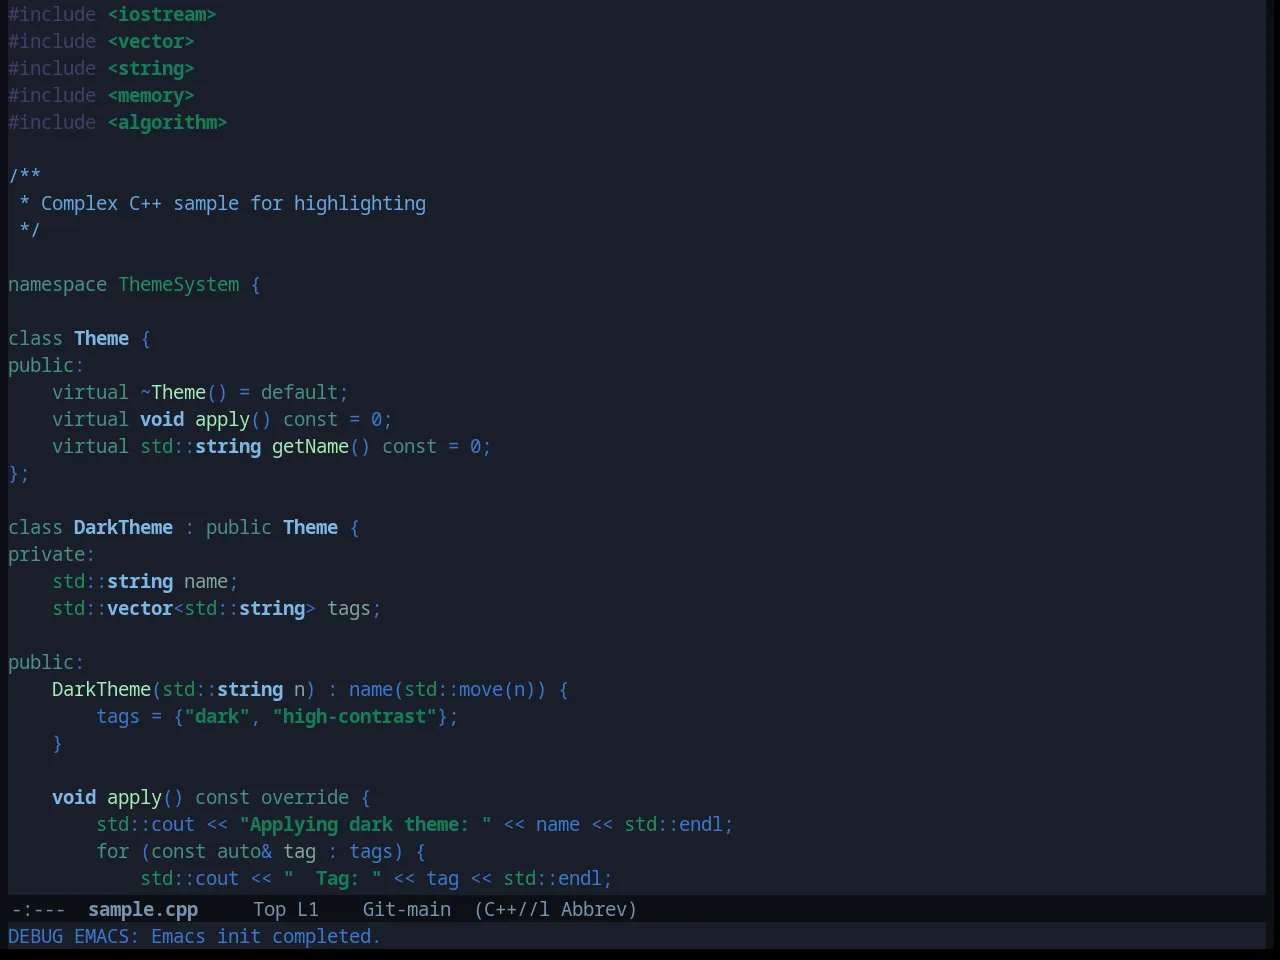Image resolution: width=1280 pixels, height=960 pixels.
Task: Click the sample.cpp buffer name in mode line
Action: (x=143, y=909)
